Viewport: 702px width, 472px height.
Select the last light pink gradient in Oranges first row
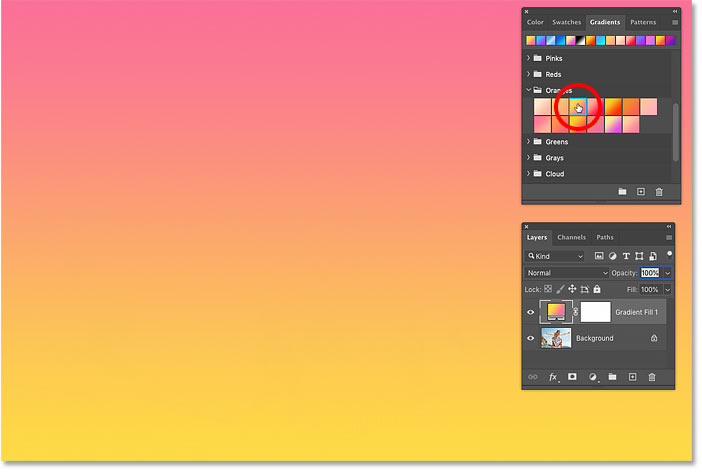coord(648,107)
